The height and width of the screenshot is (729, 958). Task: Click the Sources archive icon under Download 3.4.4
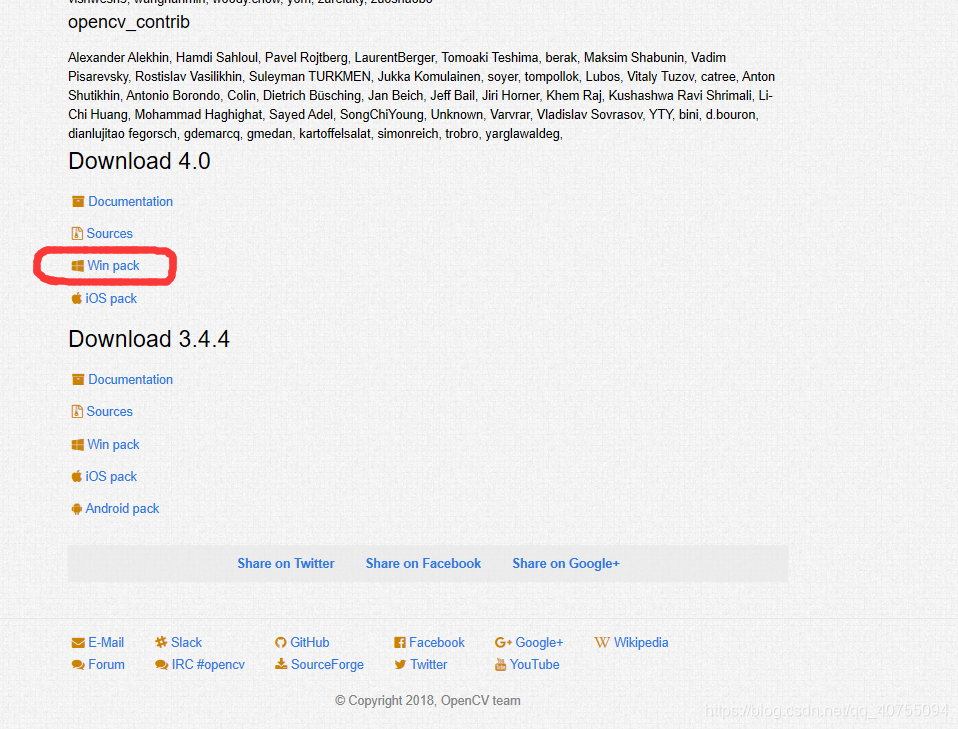click(77, 411)
